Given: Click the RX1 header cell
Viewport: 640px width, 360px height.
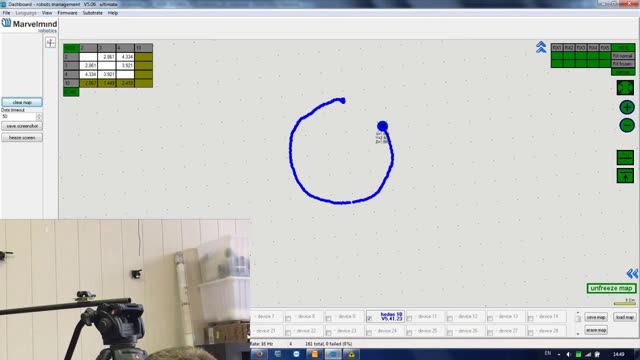Looking at the screenshot, I should [557, 48].
